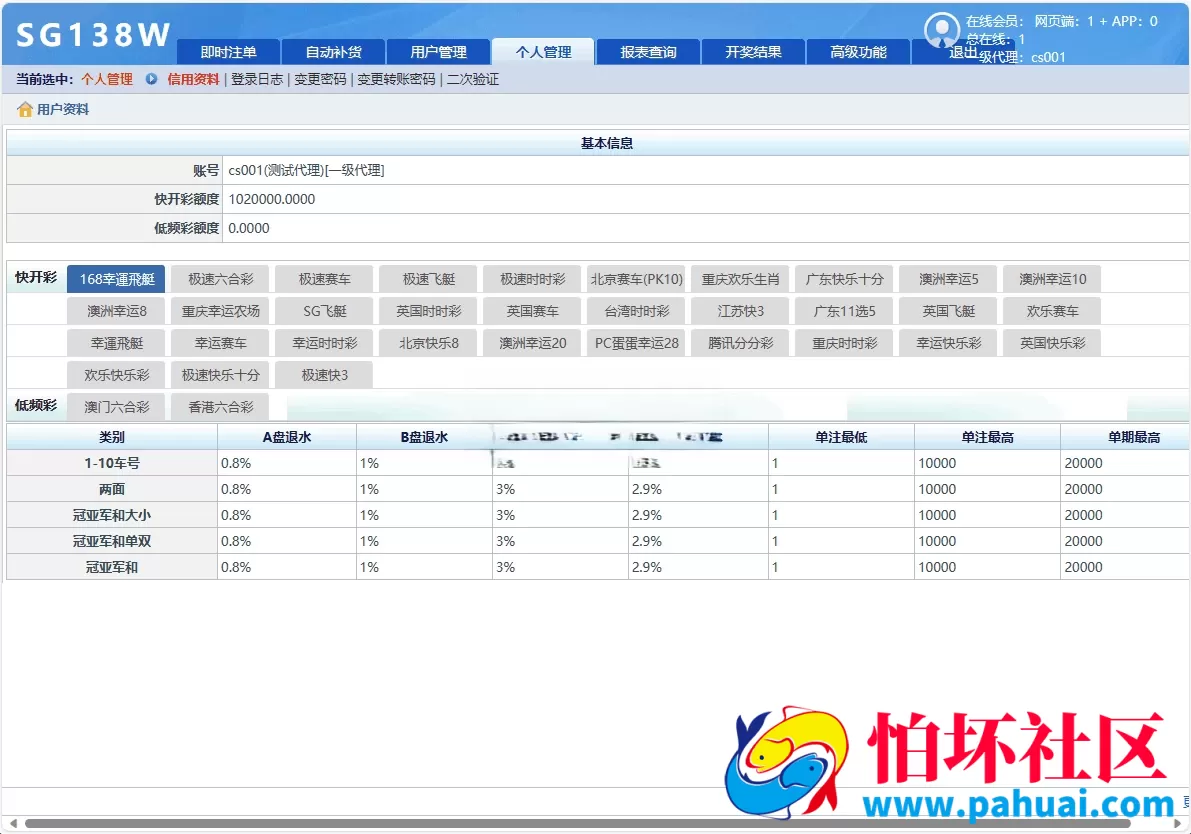Select the 澳洲幸运5 button
Viewport: 1191px width, 834px height.
(x=949, y=279)
